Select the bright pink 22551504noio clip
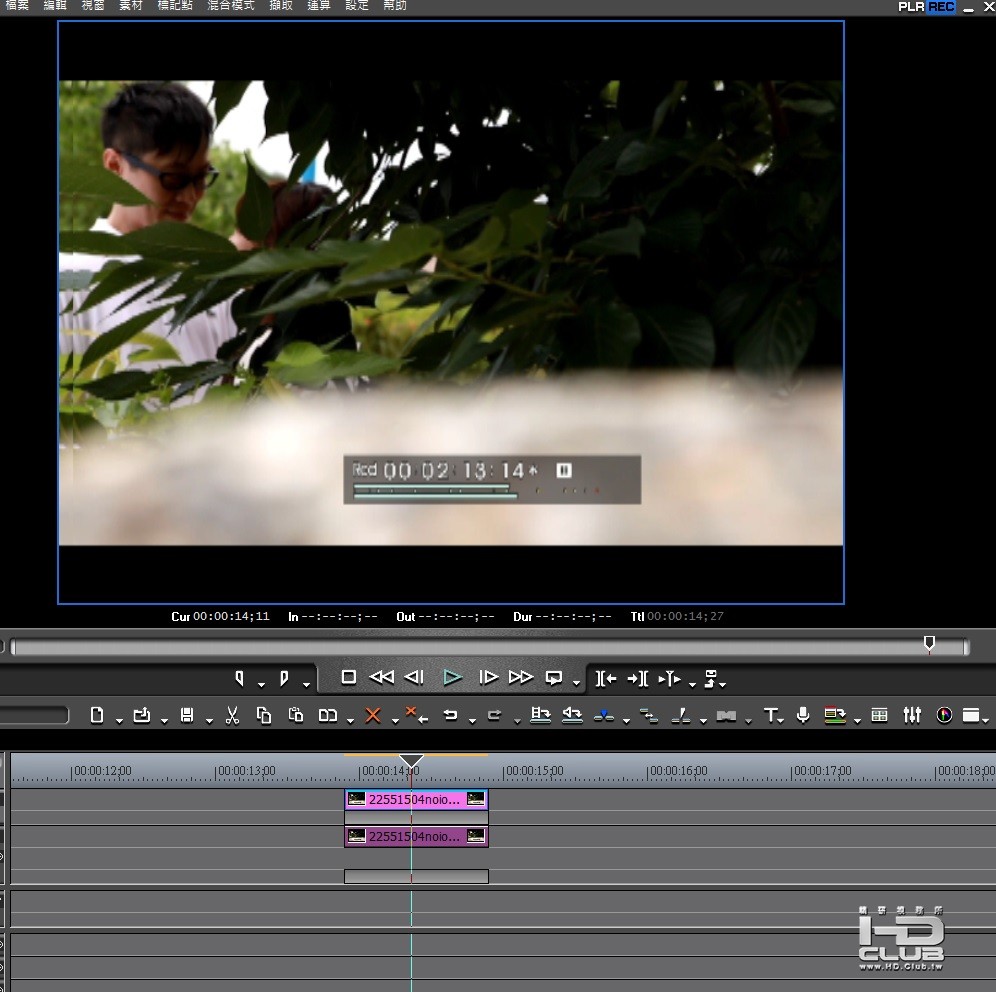This screenshot has height=992, width=996. coord(416,799)
